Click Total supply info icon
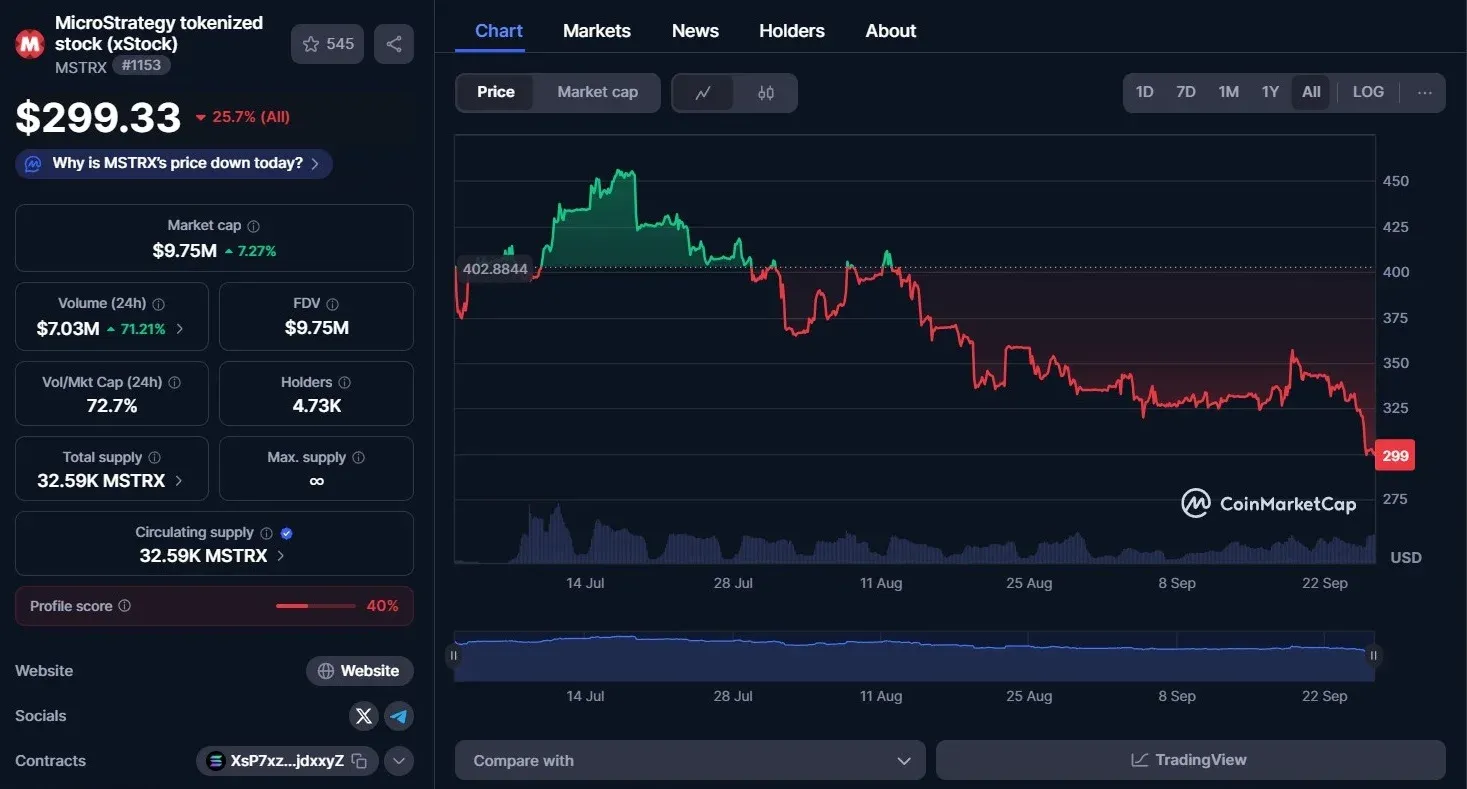This screenshot has width=1467, height=789. [154, 457]
